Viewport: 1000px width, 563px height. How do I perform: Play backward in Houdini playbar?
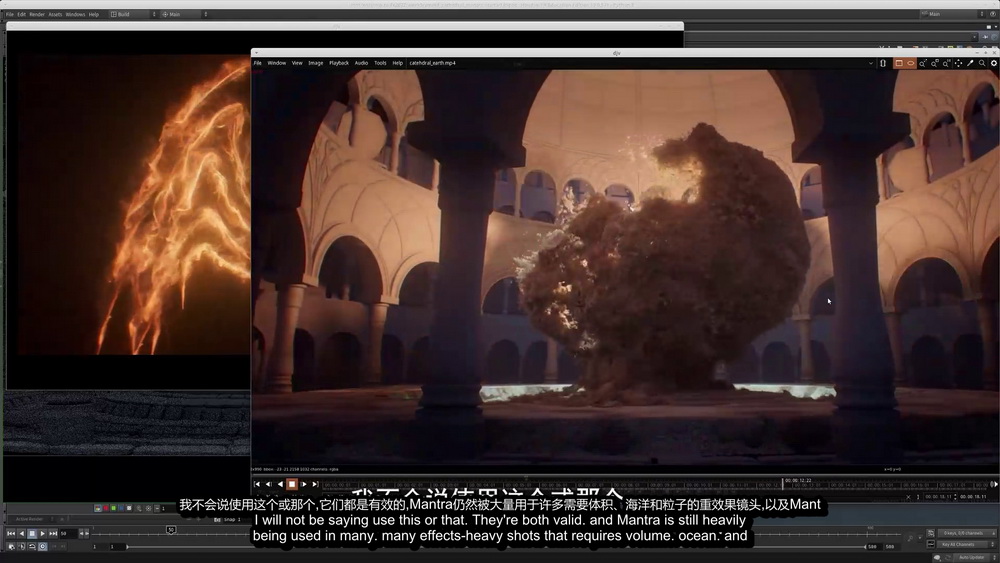[x=22, y=534]
